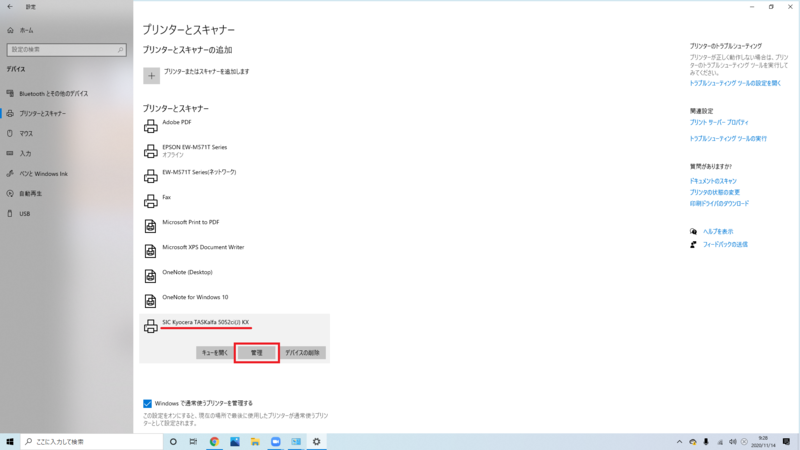Click トラブルシューティング ツールの実行 link
The width and height of the screenshot is (800, 450).
click(728, 139)
